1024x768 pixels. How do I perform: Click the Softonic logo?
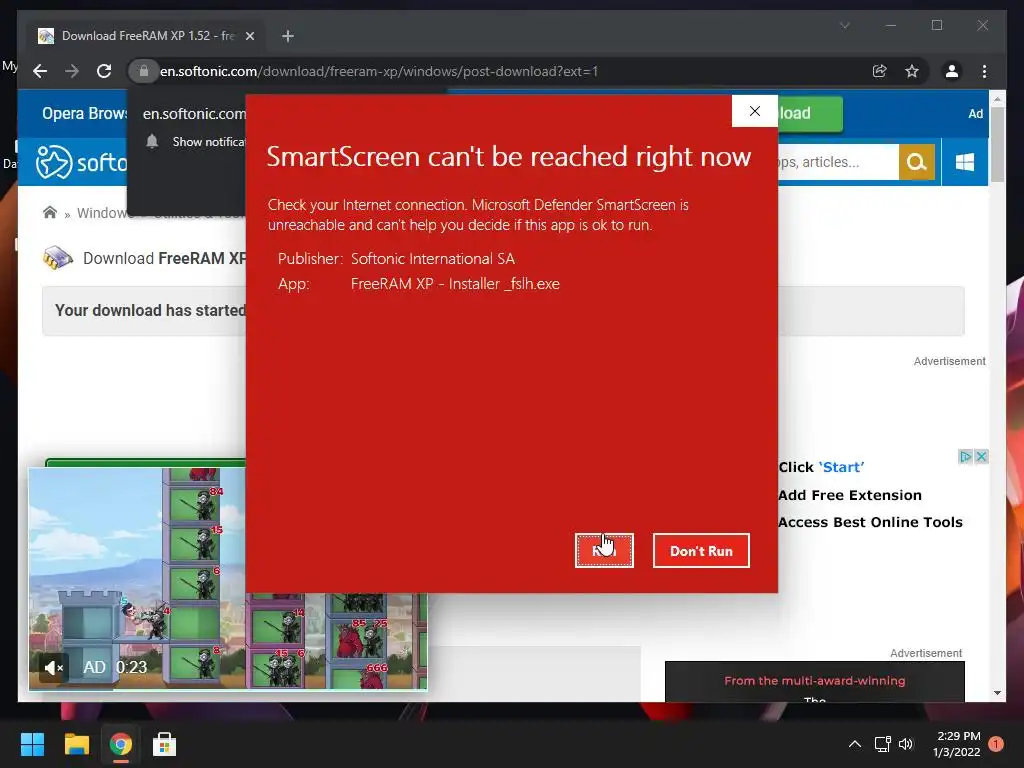tap(82, 162)
